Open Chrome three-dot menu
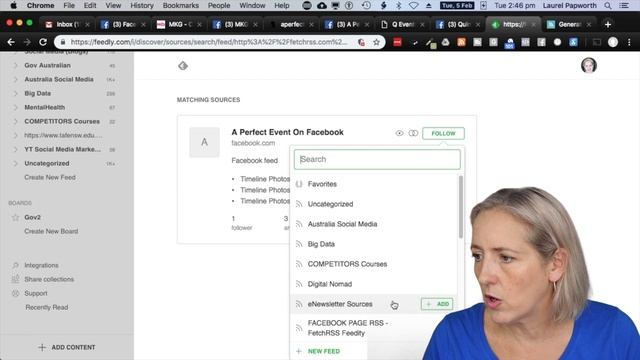 pos(629,42)
